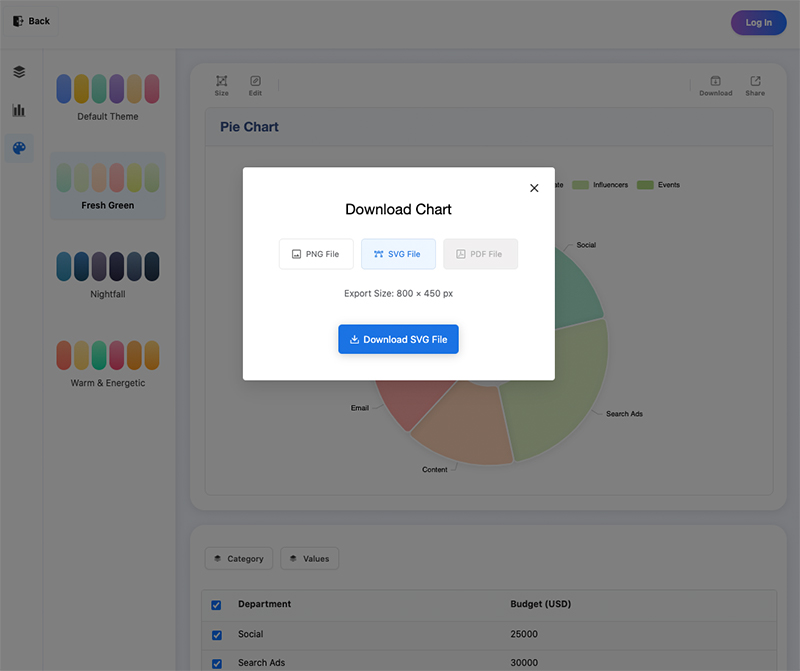Click the Edit toolbar icon
This screenshot has height=671, width=800.
pyautogui.click(x=255, y=85)
